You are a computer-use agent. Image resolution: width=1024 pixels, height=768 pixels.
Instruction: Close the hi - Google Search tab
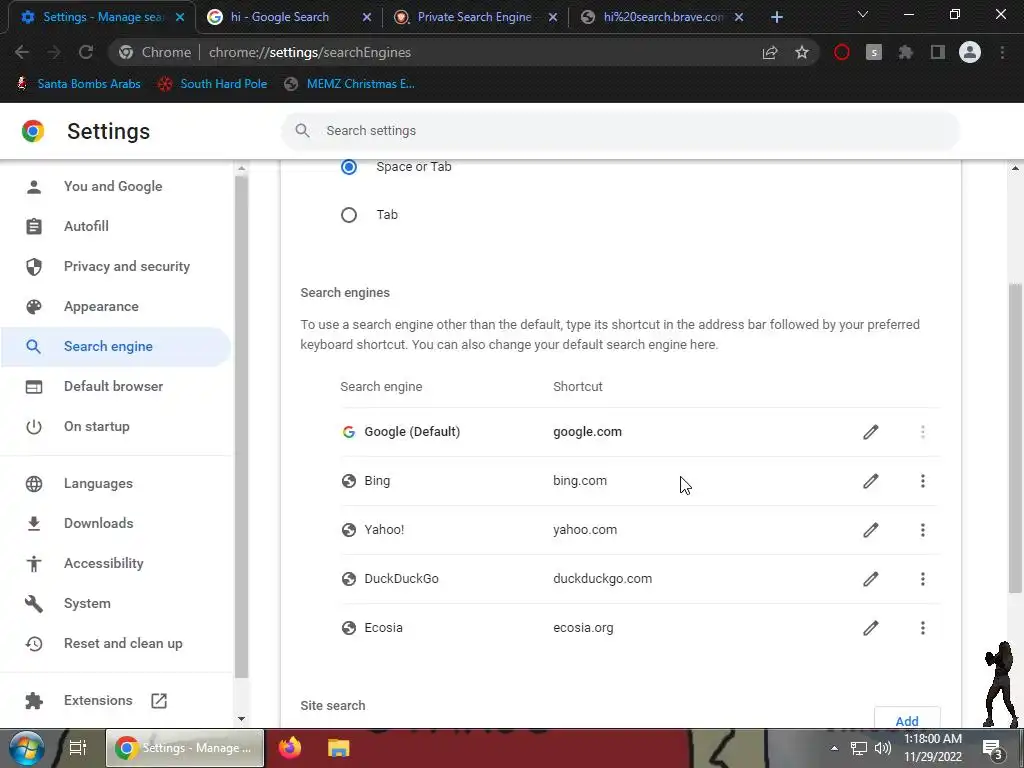point(366,18)
